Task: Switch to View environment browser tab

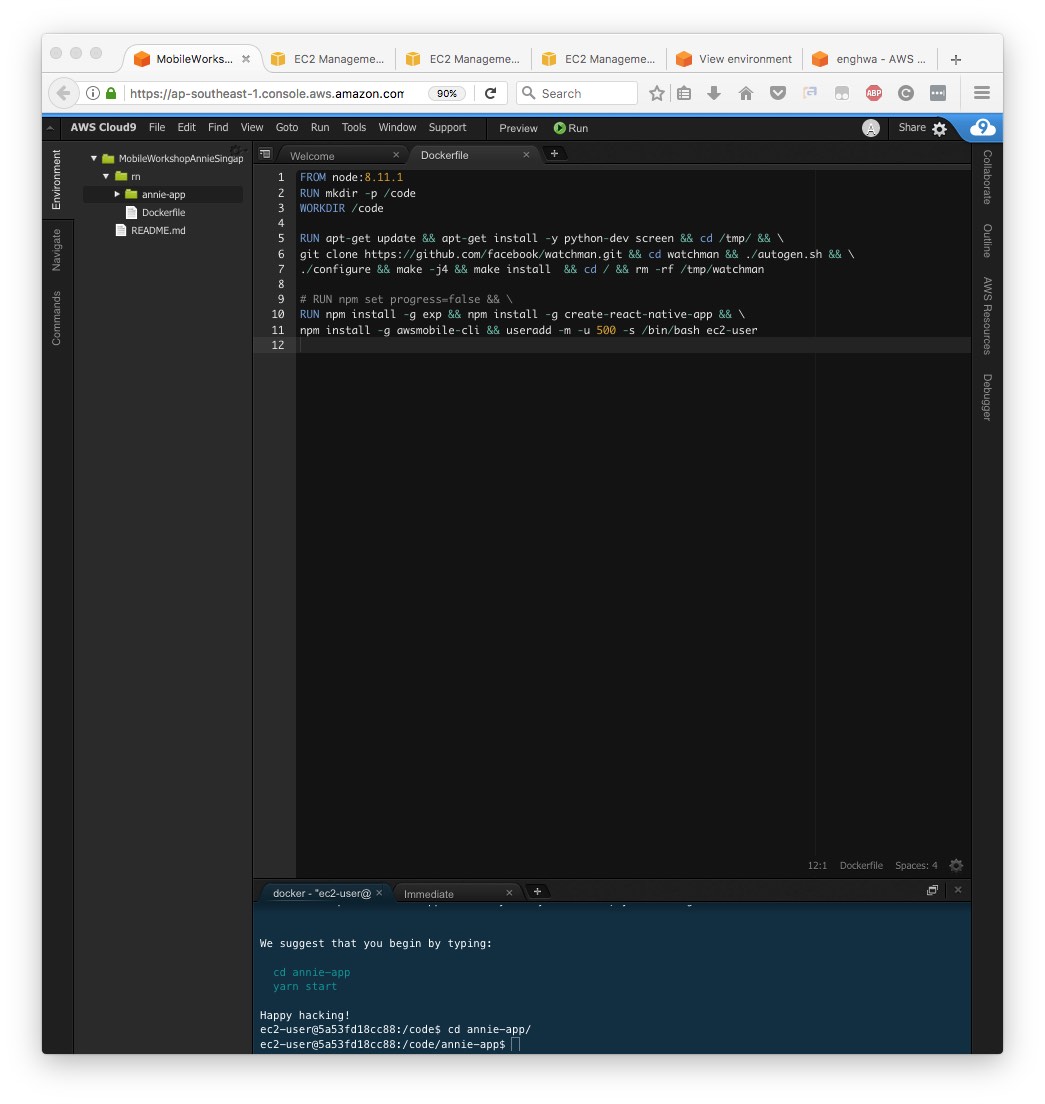Action: coord(734,59)
